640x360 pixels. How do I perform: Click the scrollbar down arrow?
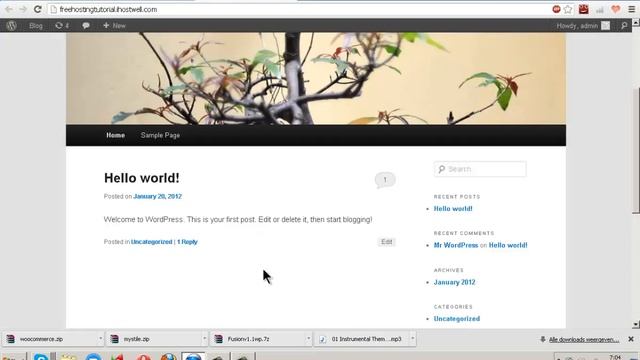(x=636, y=324)
